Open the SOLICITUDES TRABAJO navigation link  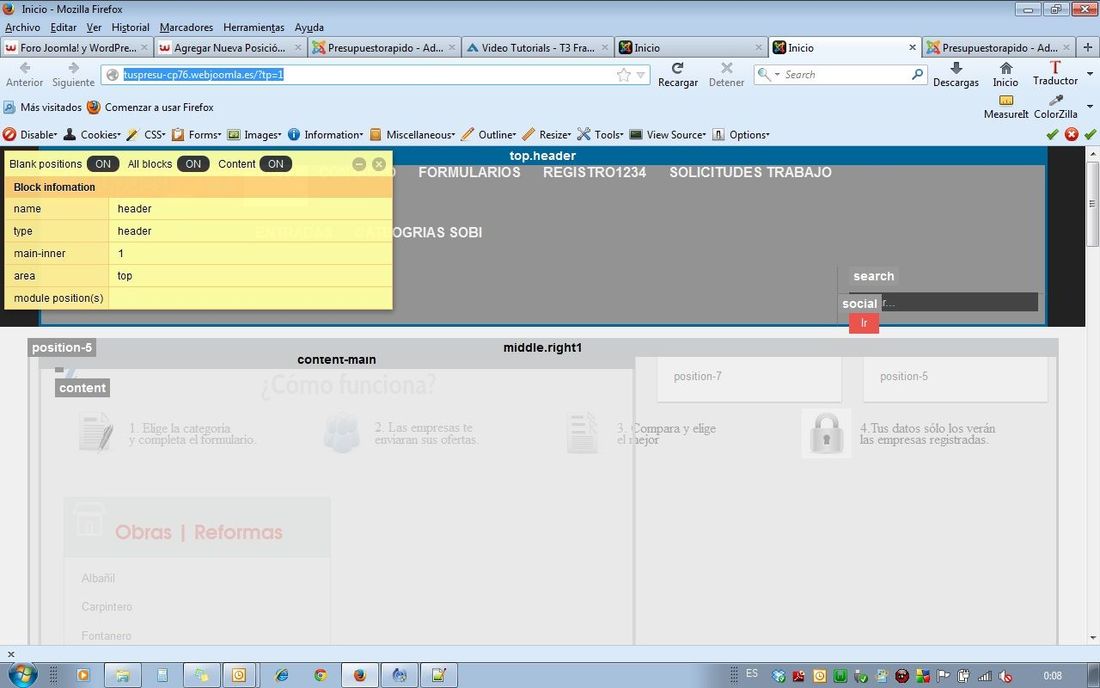click(750, 173)
